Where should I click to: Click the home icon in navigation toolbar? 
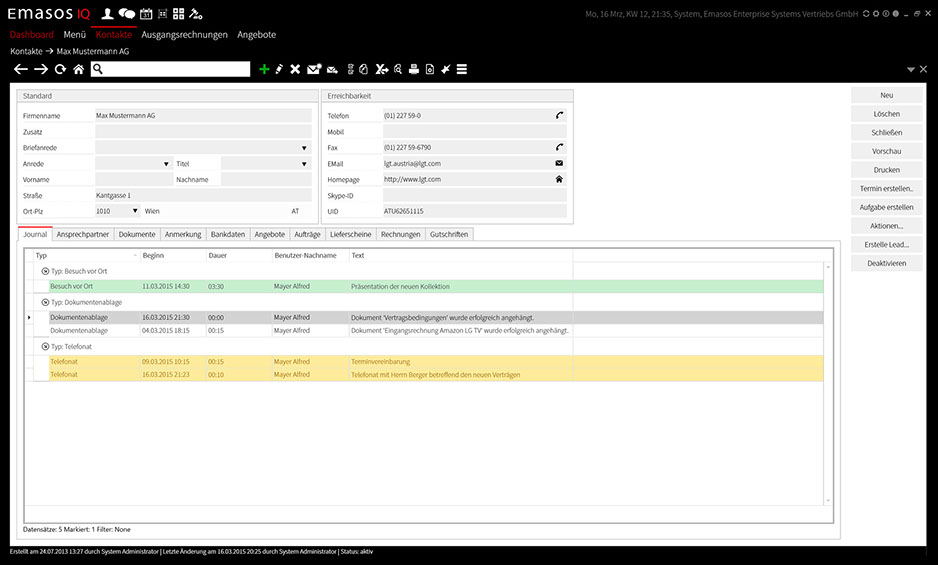click(78, 69)
